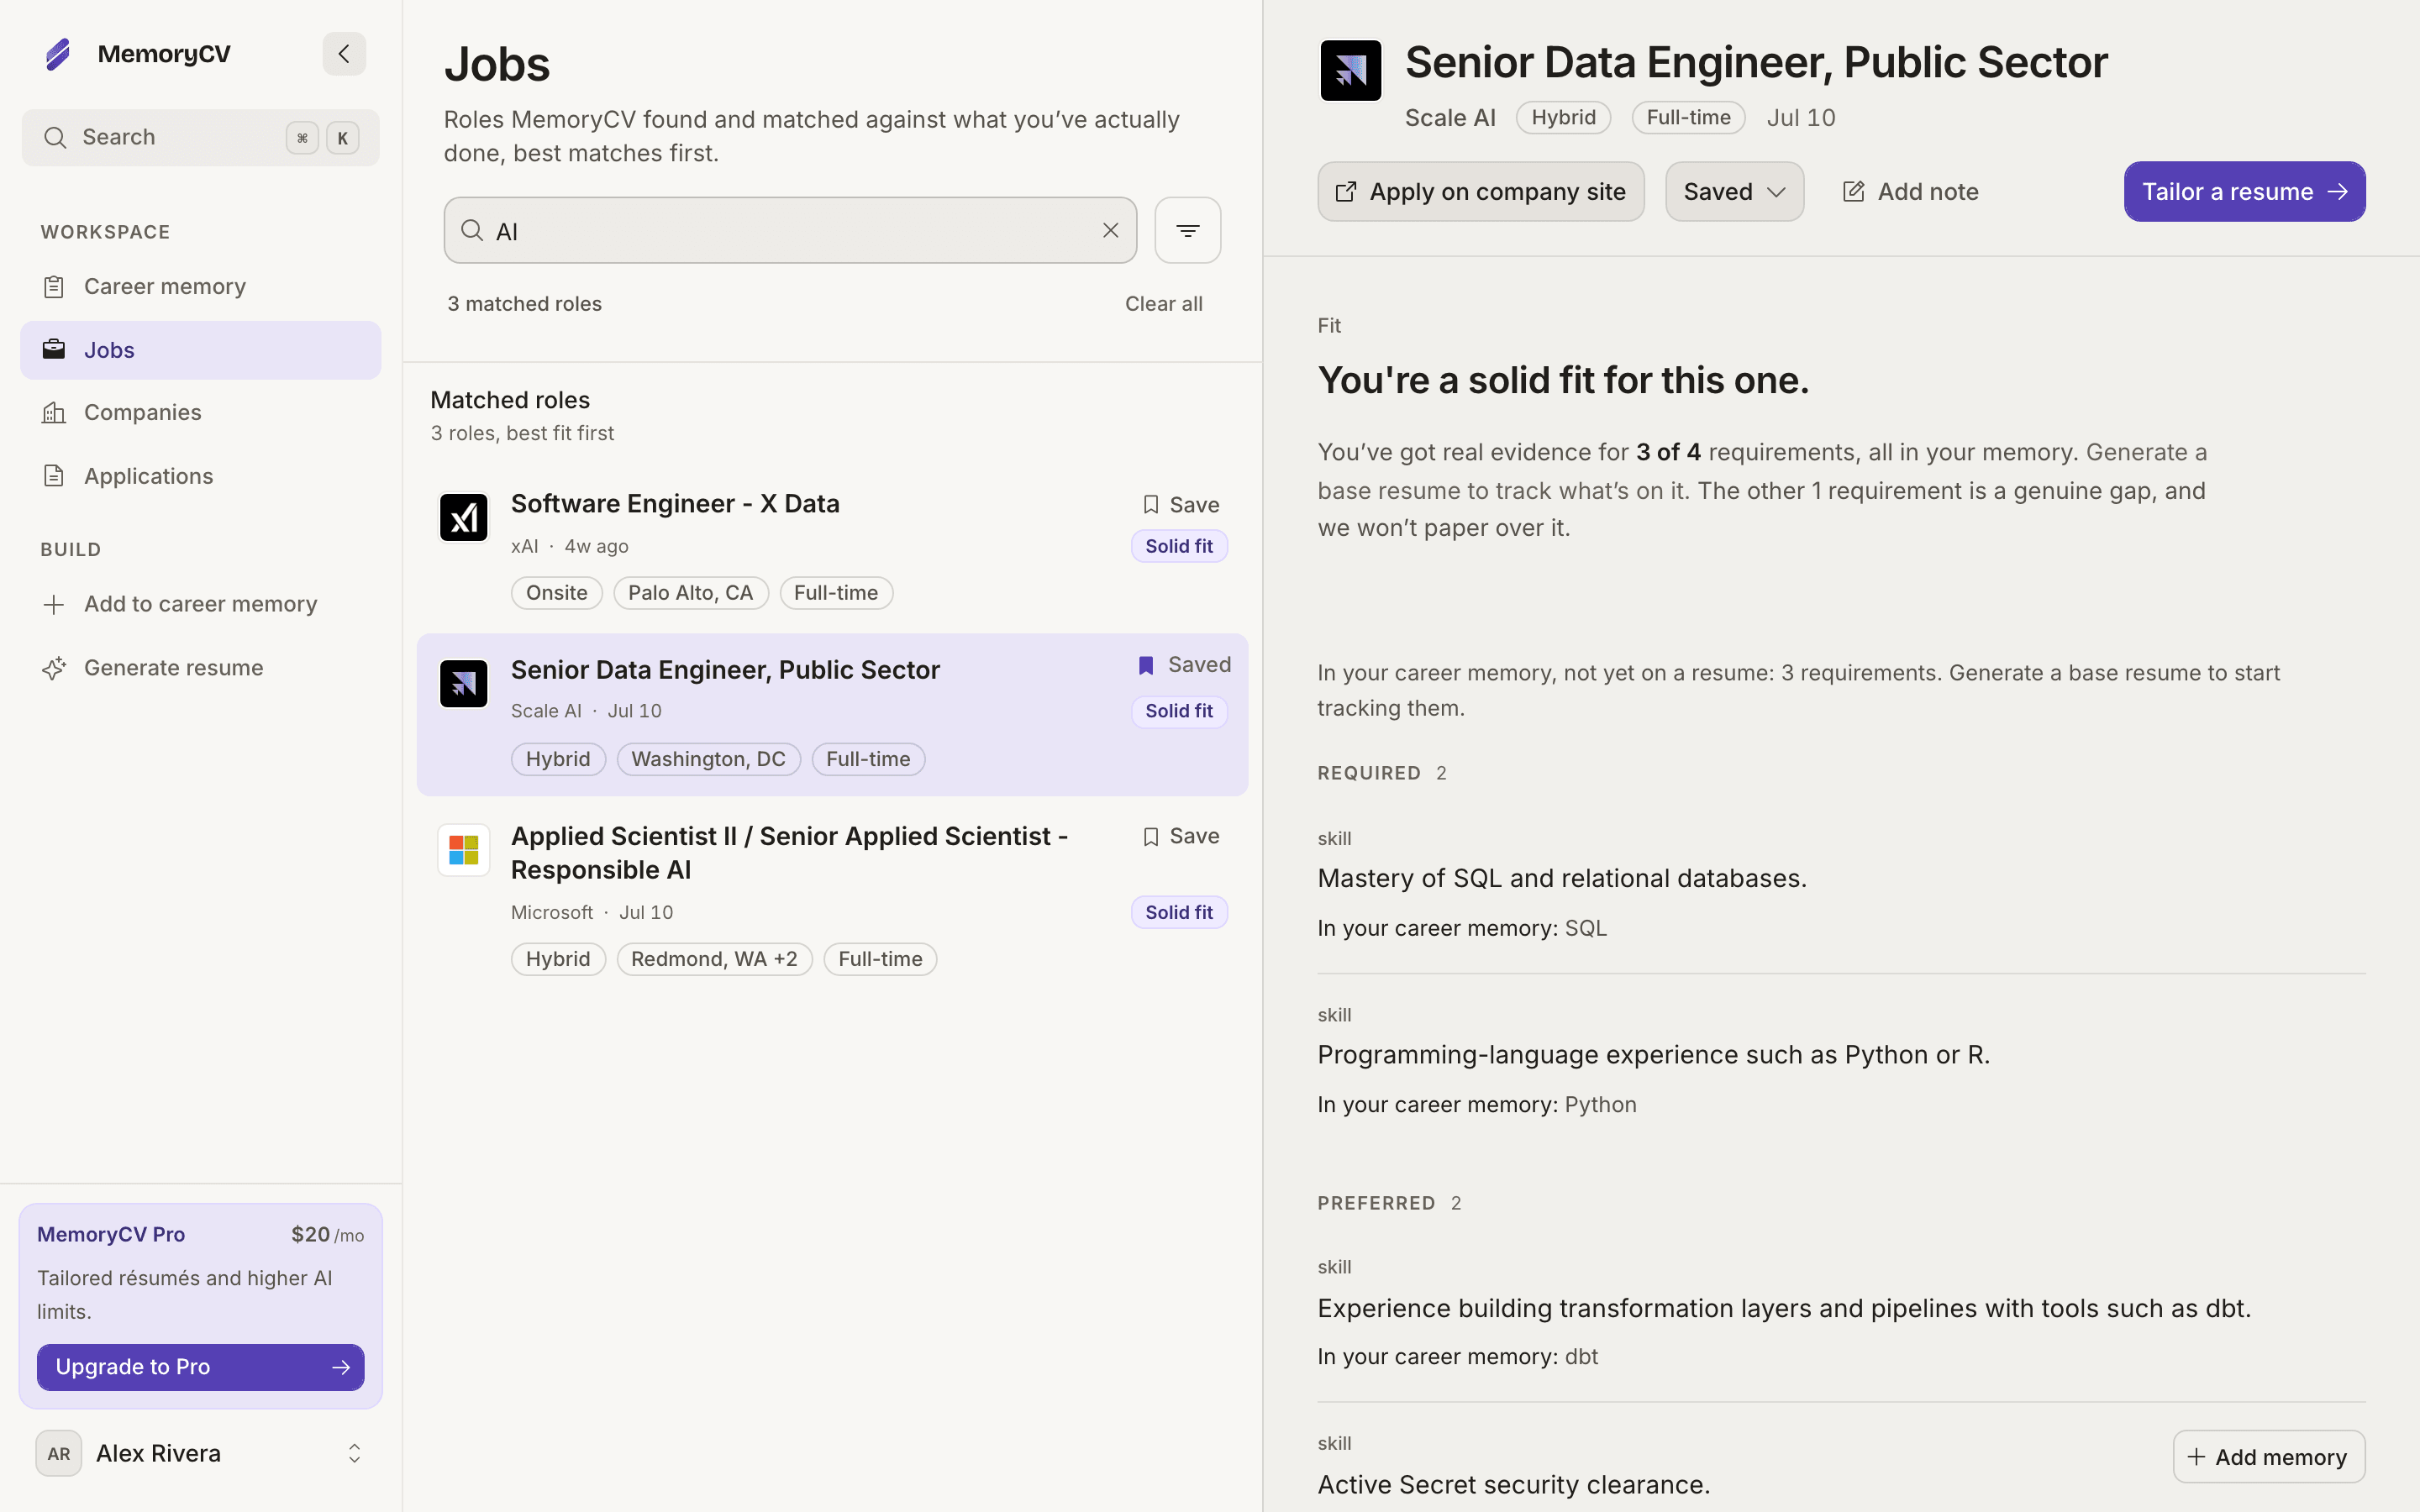Open the Companies page
Viewport: 2420px width, 1512px height.
click(200, 413)
